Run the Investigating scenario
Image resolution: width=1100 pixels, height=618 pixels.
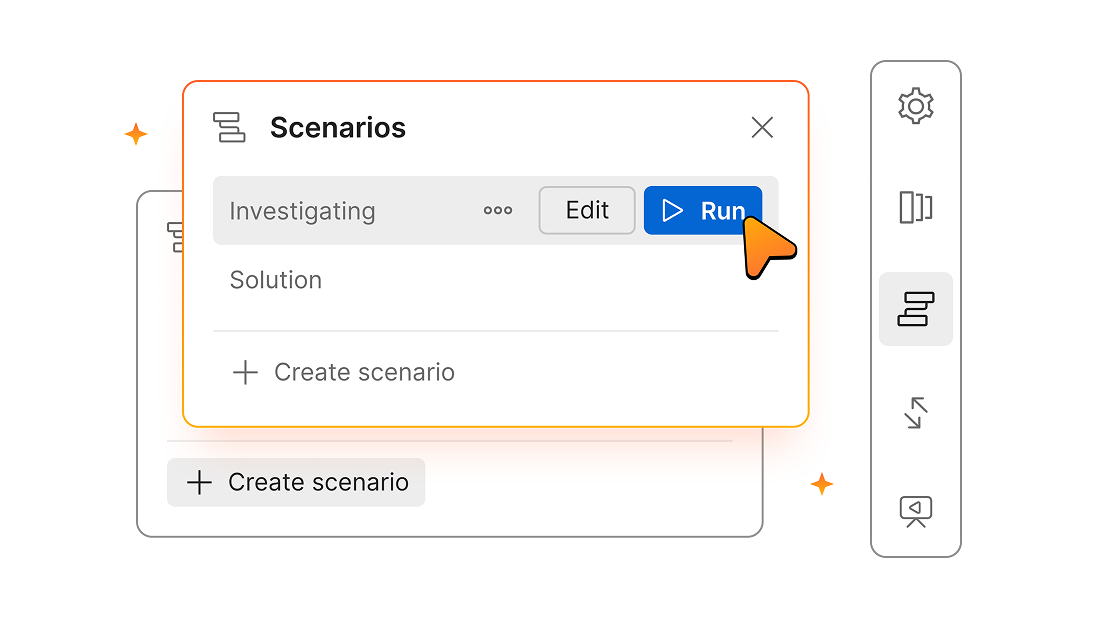click(x=702, y=211)
